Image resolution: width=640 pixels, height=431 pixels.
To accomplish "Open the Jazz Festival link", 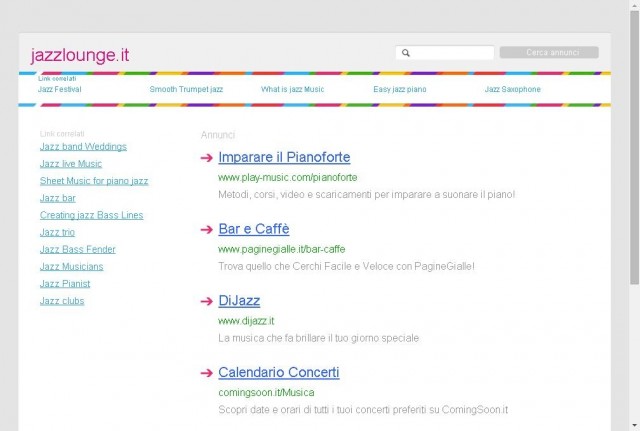I will (x=60, y=89).
